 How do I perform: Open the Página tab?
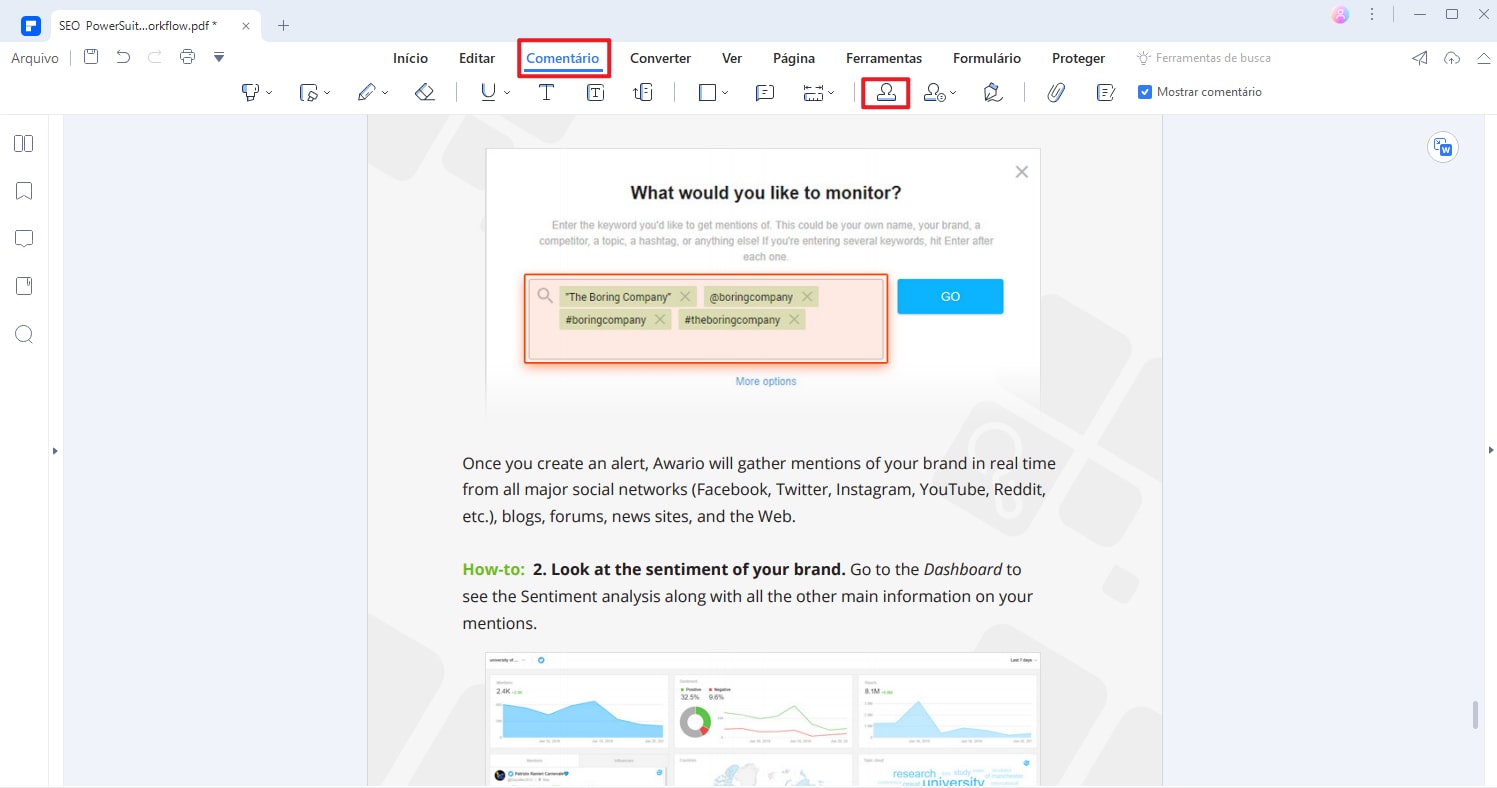(x=794, y=58)
